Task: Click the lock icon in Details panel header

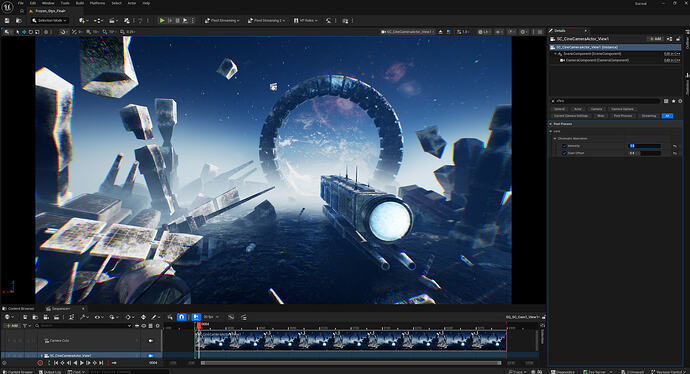Action: pyautogui.click(x=678, y=39)
